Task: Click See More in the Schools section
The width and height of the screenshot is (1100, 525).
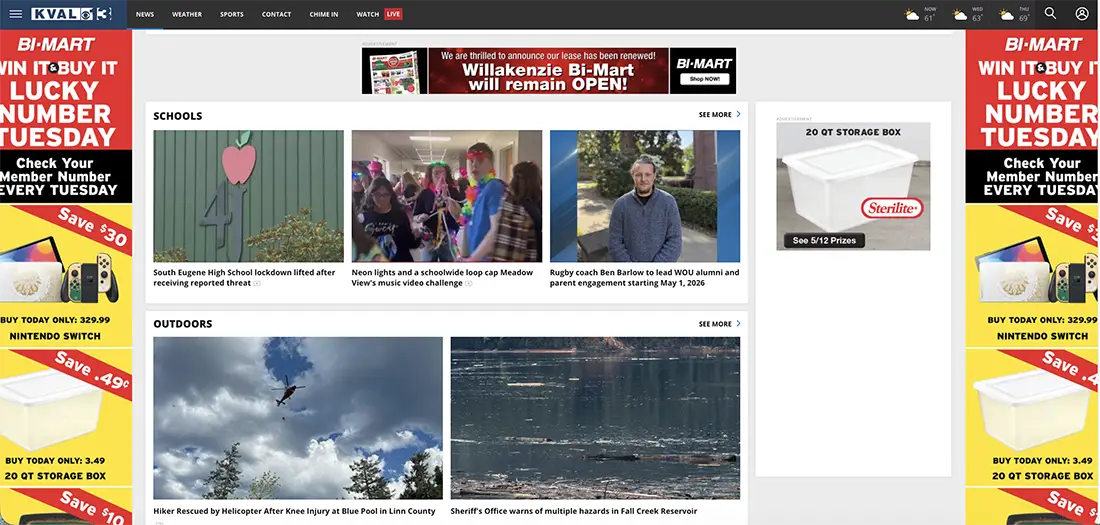Action: click(x=715, y=114)
